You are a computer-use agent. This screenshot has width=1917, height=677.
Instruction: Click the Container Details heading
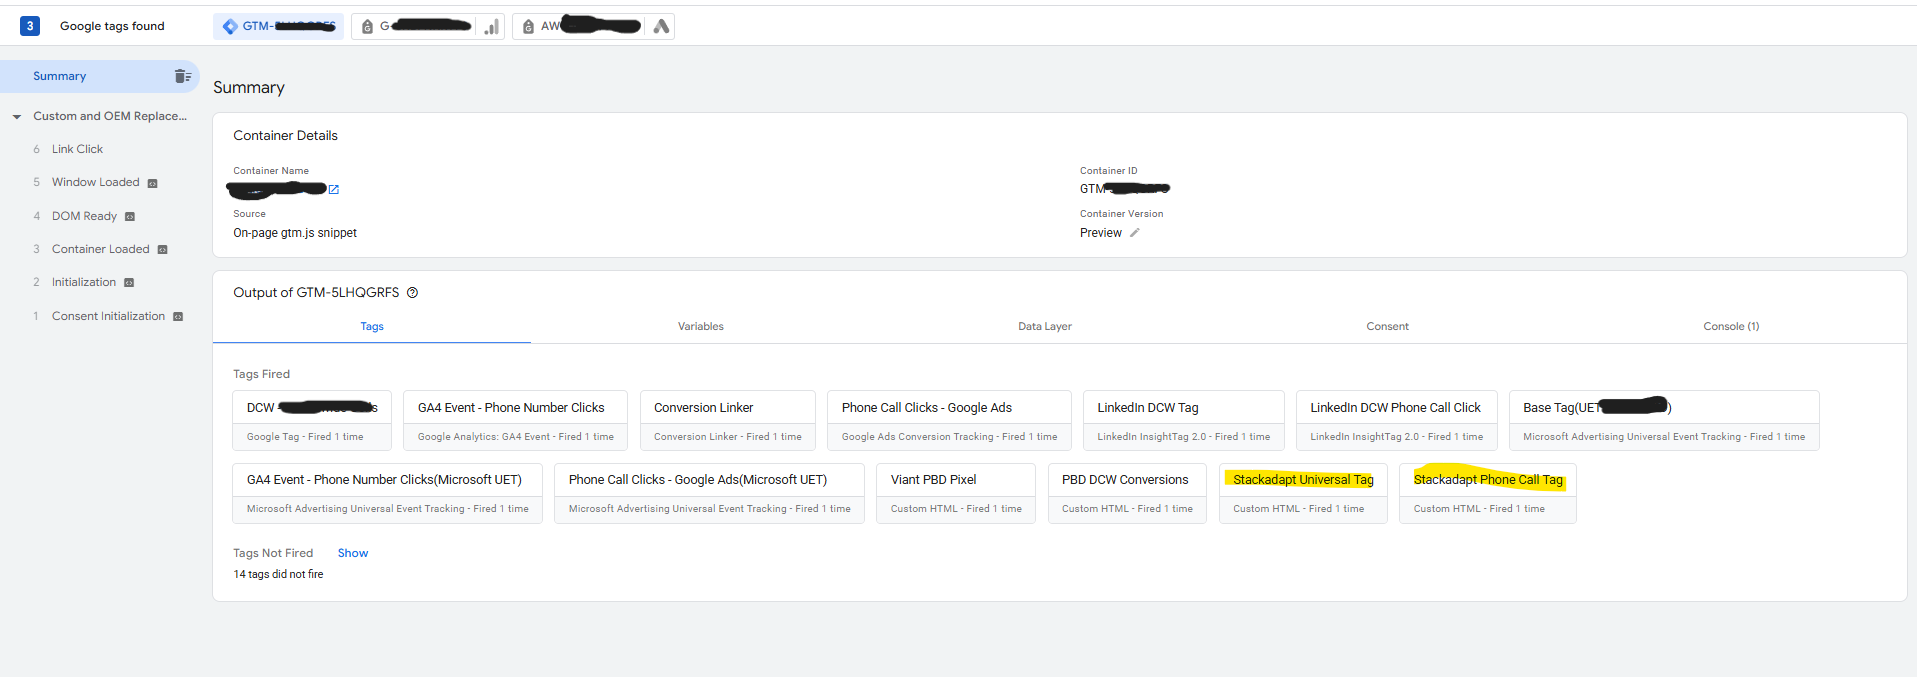[x=285, y=136]
